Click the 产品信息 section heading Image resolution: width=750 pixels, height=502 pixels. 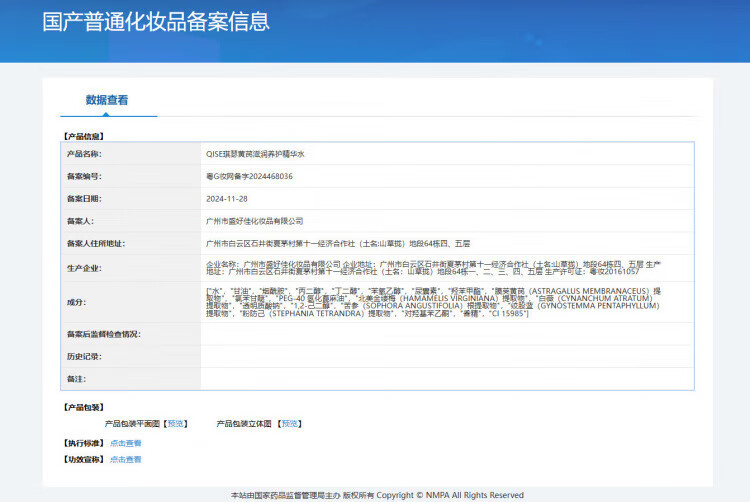(83, 135)
